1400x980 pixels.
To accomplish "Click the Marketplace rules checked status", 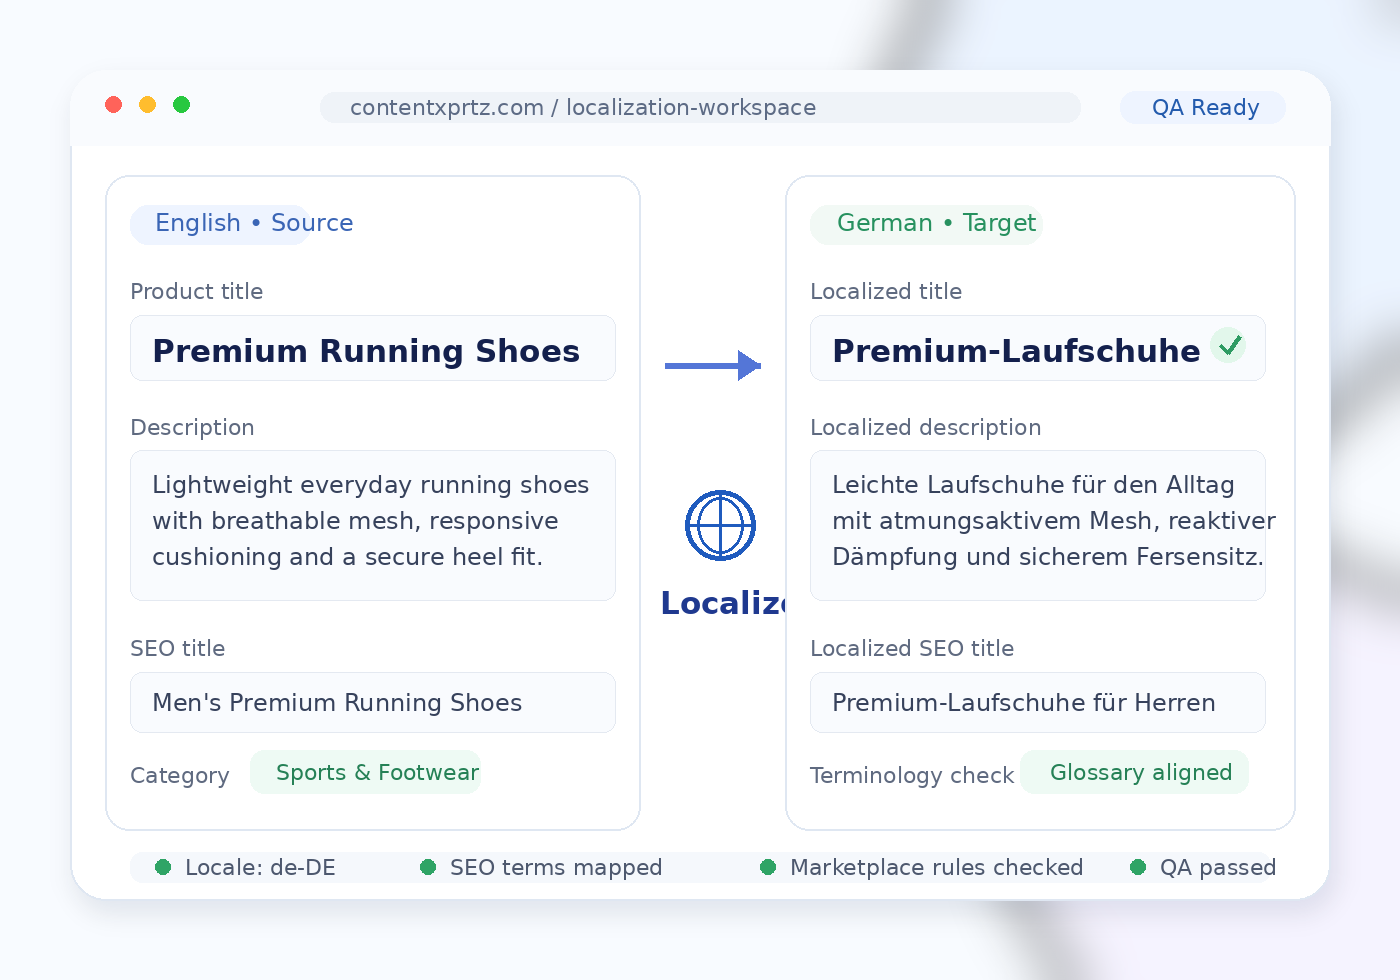I will 922,867.
